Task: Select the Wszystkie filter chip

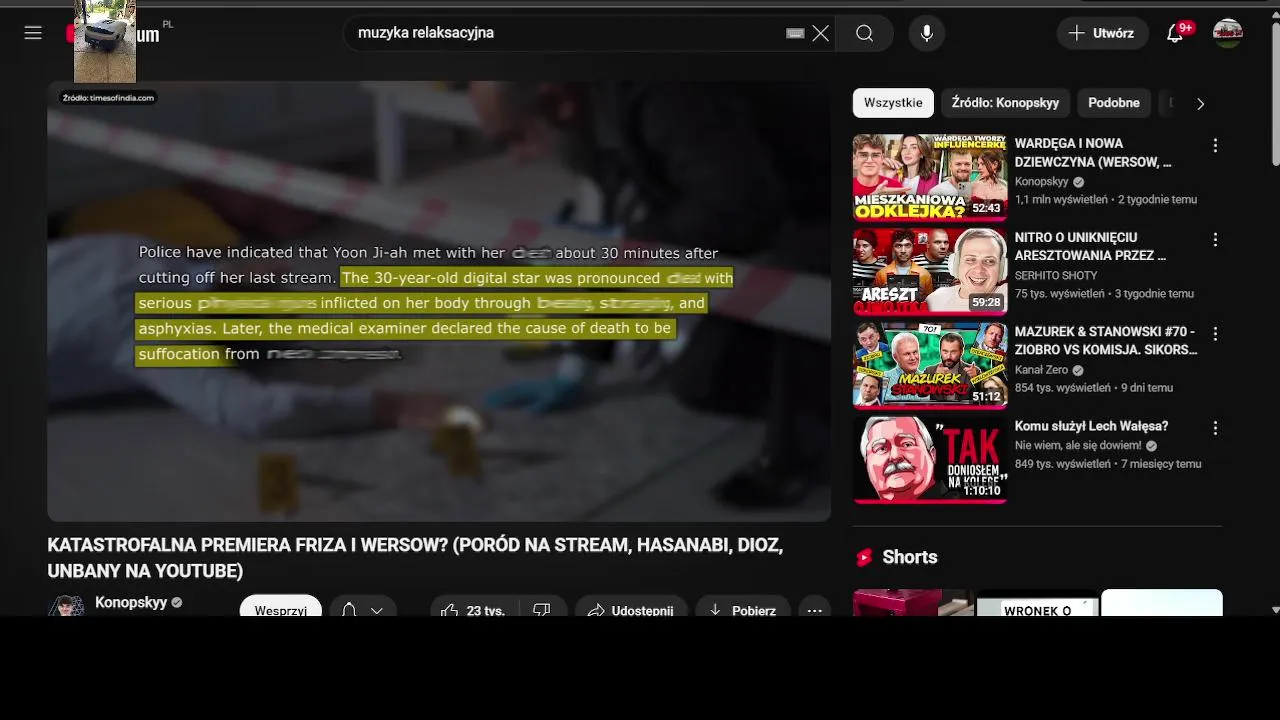Action: tap(893, 103)
